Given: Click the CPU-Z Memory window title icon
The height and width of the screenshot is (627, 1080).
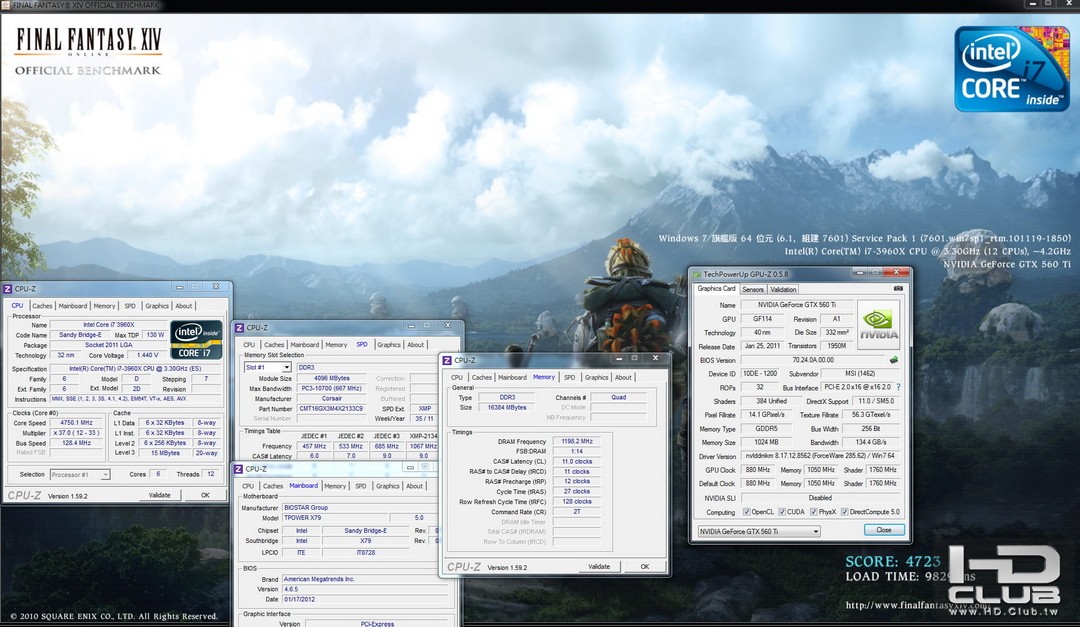Looking at the screenshot, I should click(x=447, y=360).
